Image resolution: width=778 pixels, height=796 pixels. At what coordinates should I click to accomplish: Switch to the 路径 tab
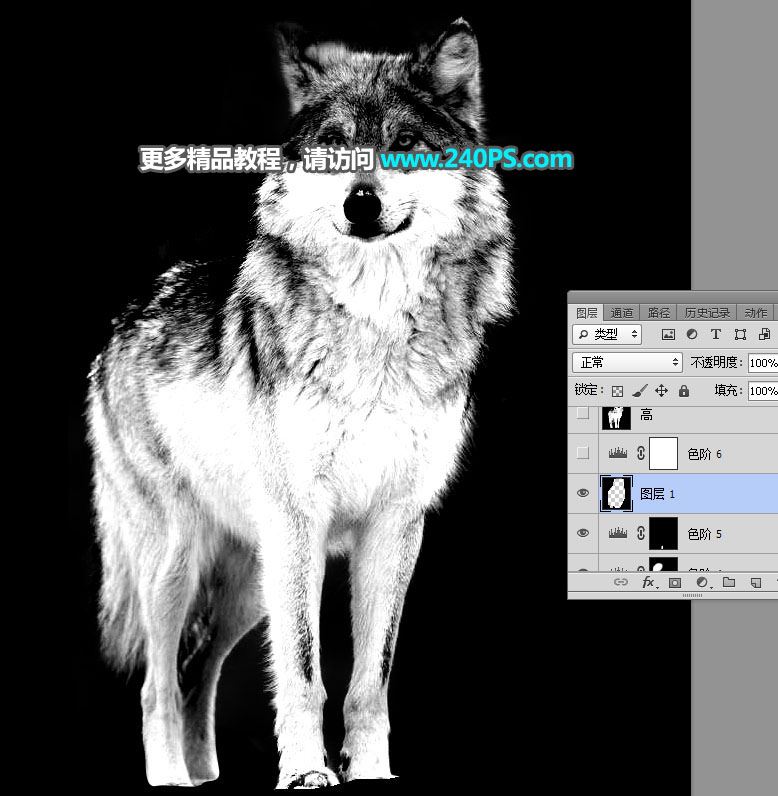pos(659,313)
